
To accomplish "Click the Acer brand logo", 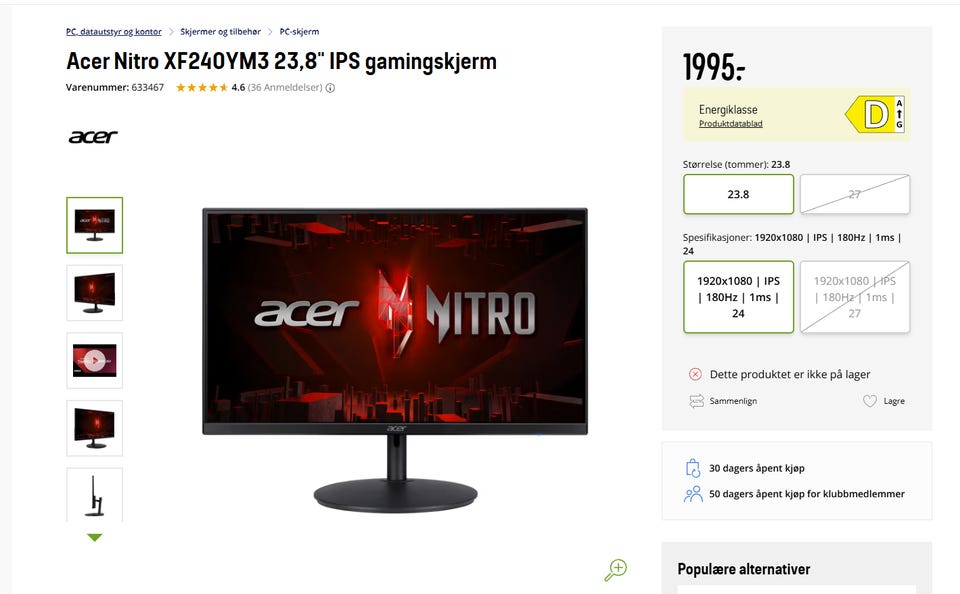I will click(93, 137).
